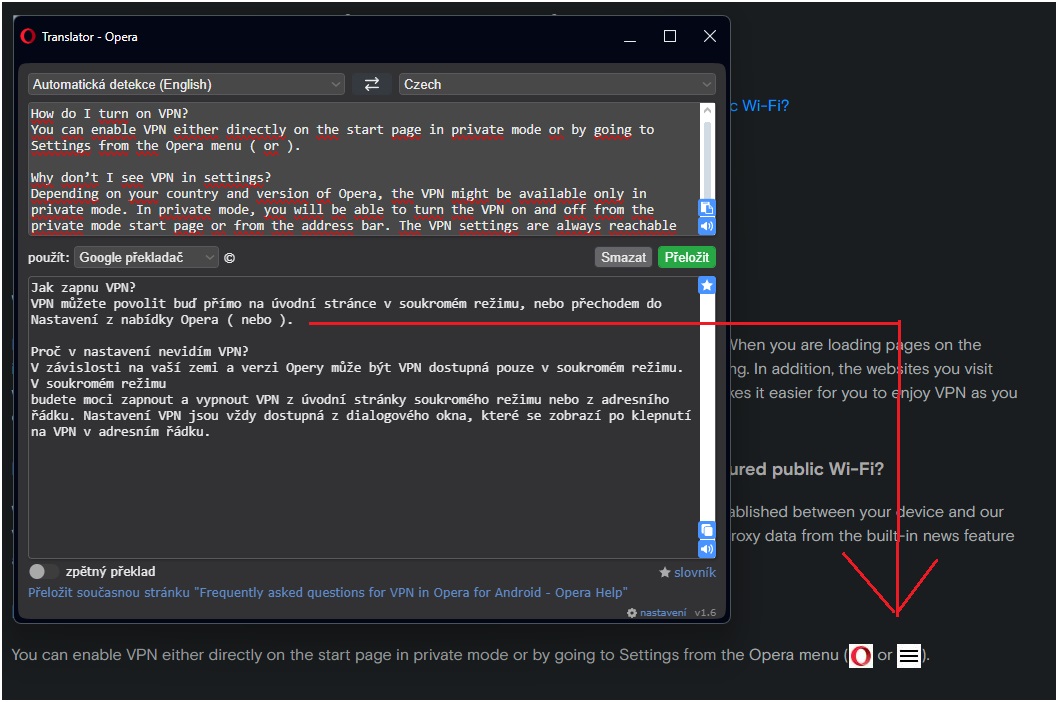Click the 'ured public Wi-Fi?' heading on background page
1058x702 pixels.
pyautogui.click(x=807, y=469)
